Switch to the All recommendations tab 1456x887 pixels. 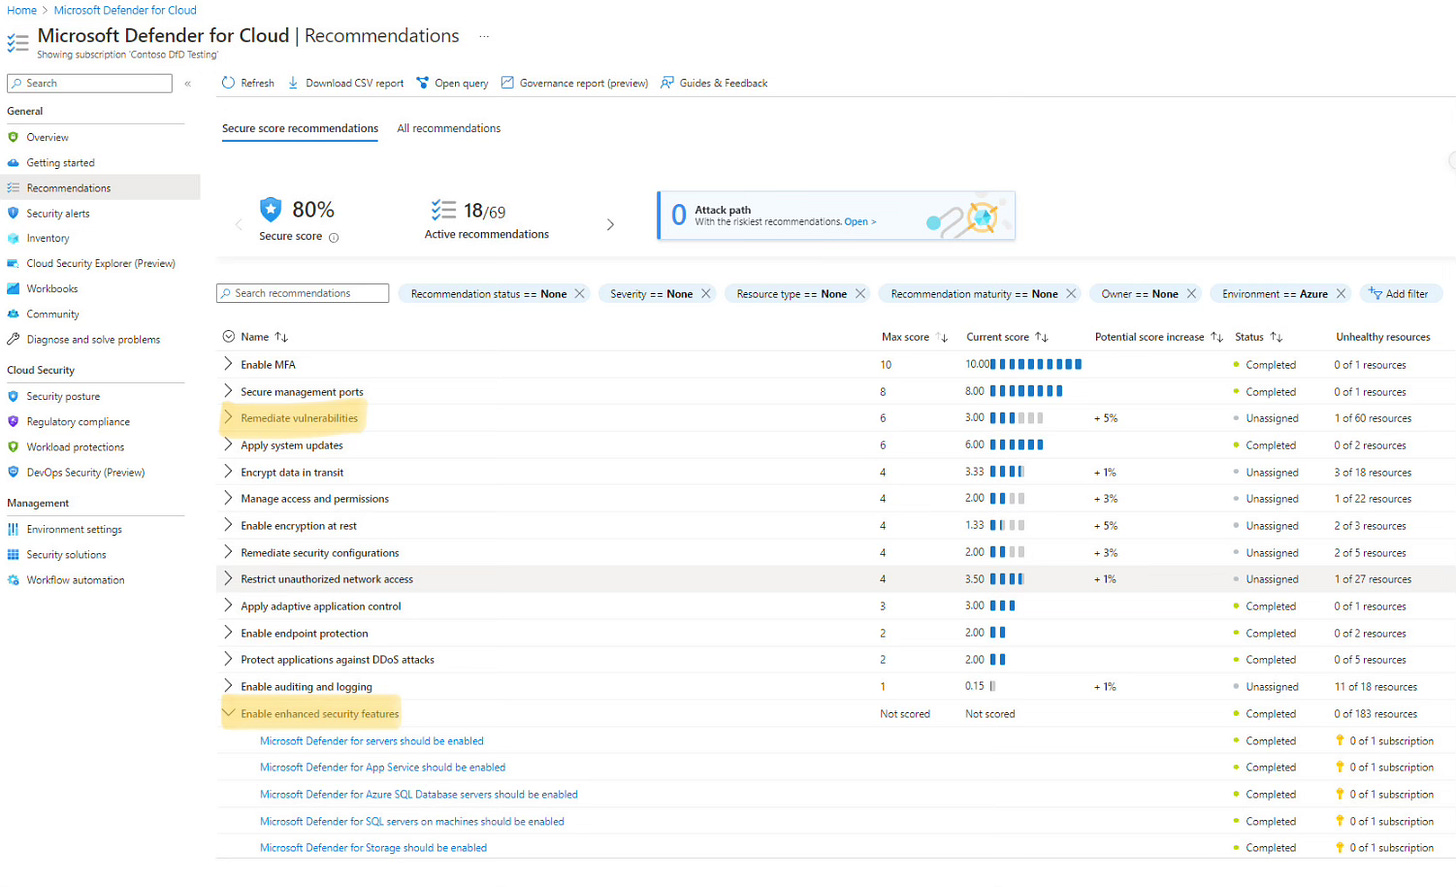tap(449, 128)
